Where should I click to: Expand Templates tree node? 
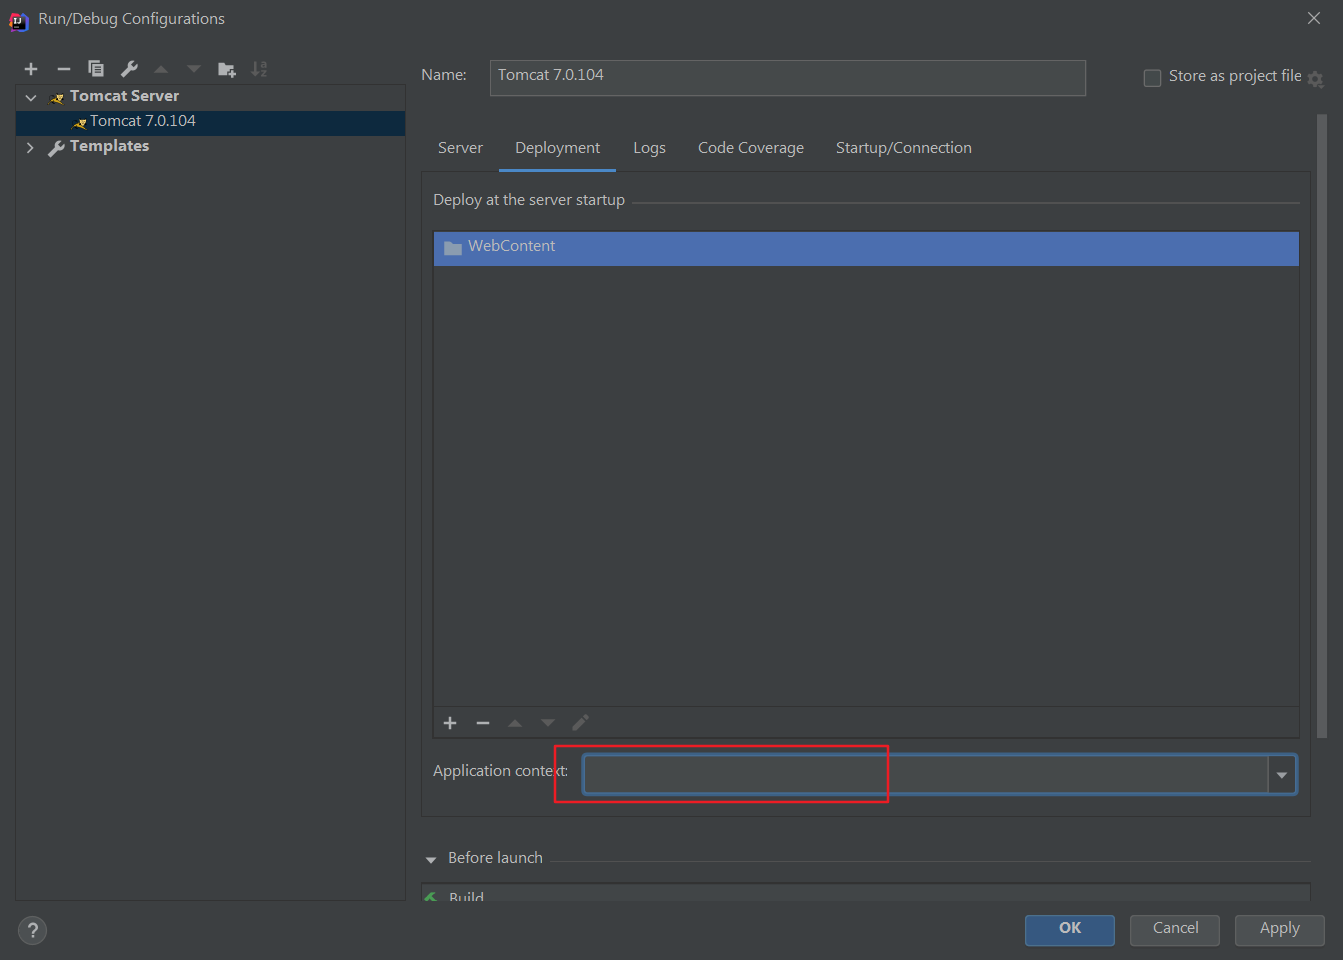30,147
